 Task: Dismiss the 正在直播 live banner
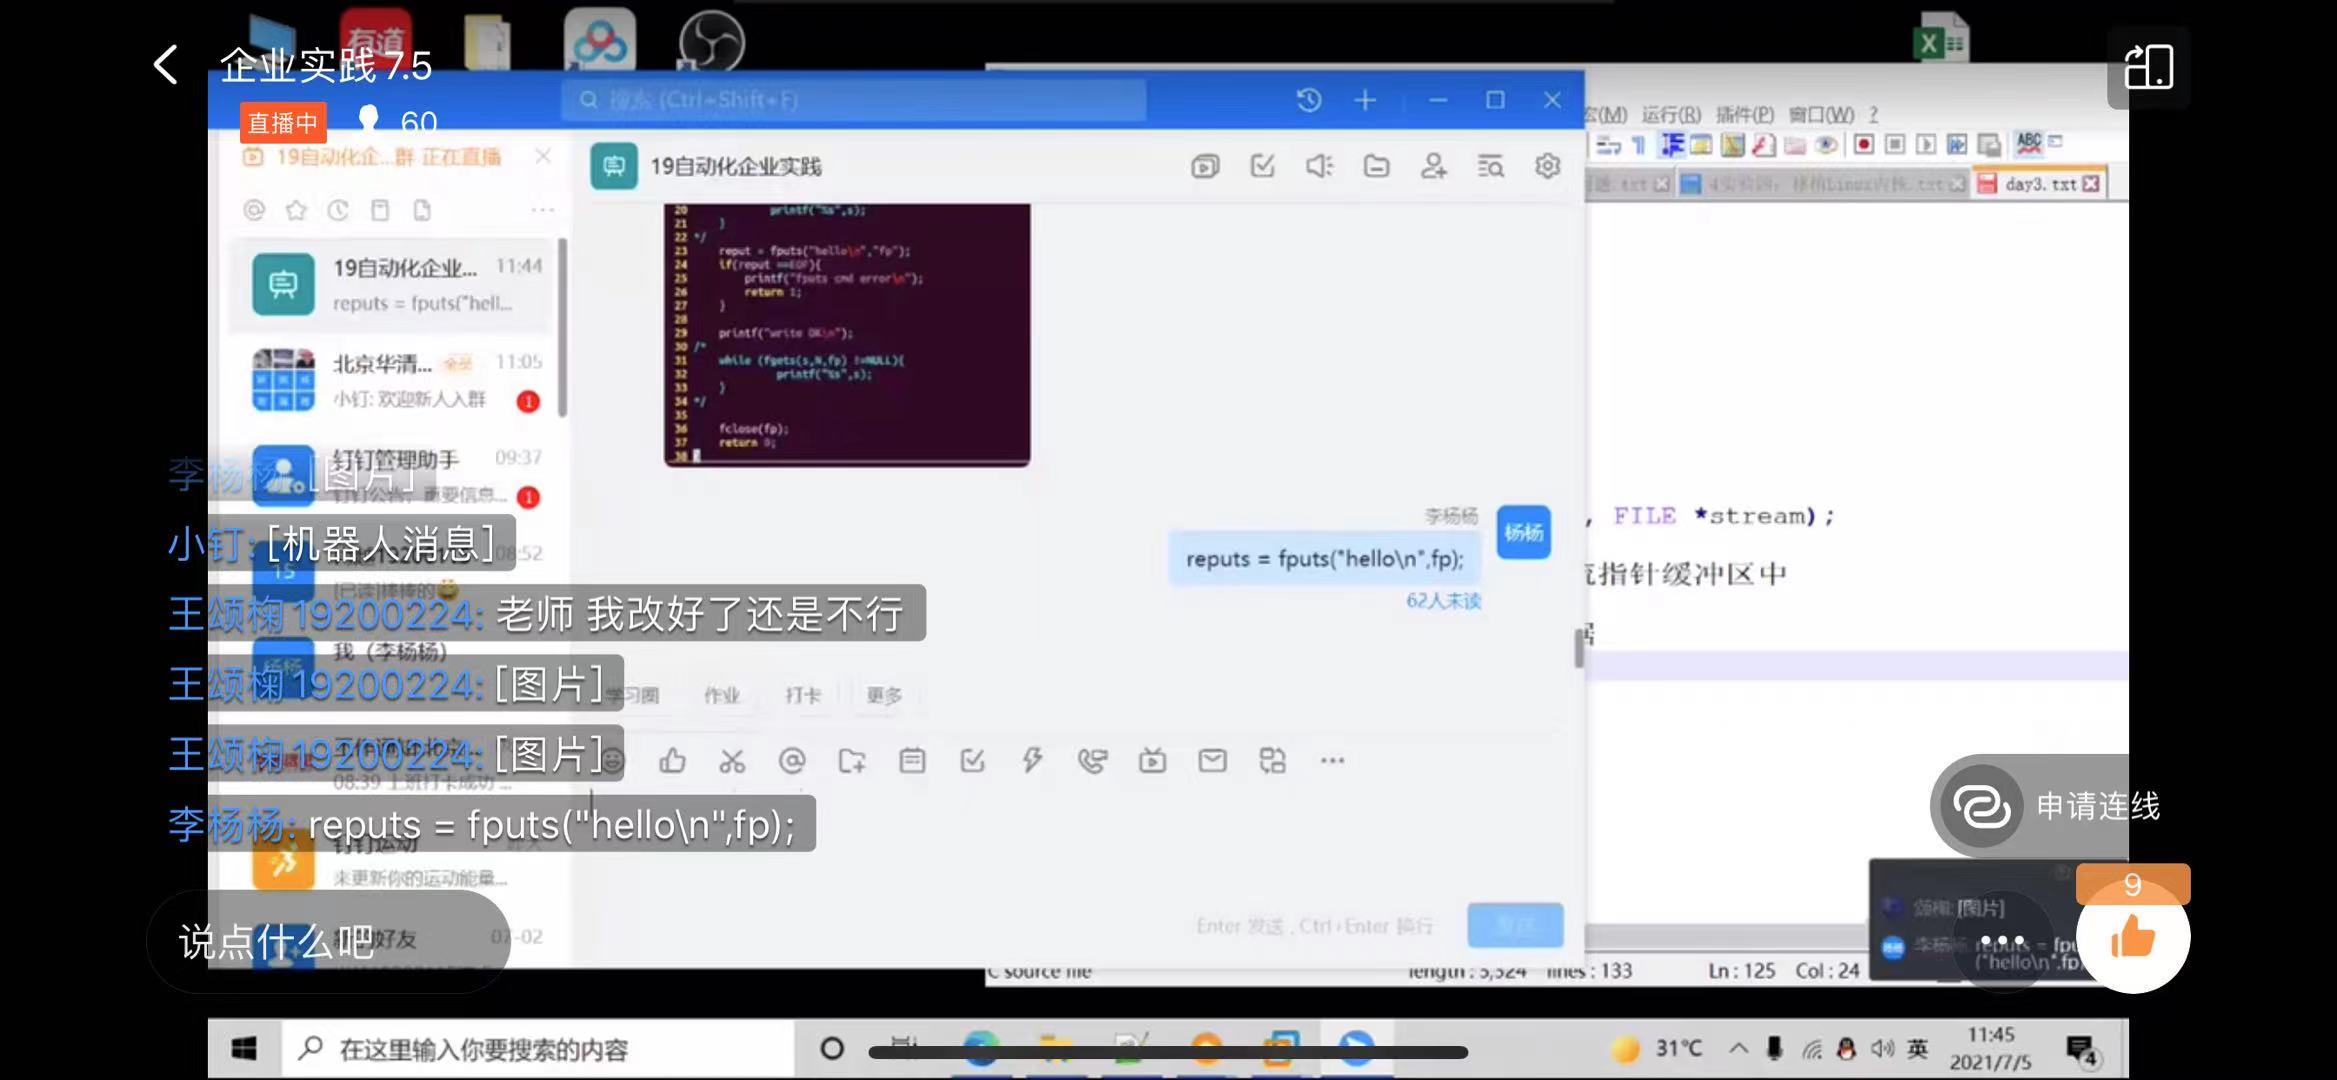pyautogui.click(x=543, y=157)
